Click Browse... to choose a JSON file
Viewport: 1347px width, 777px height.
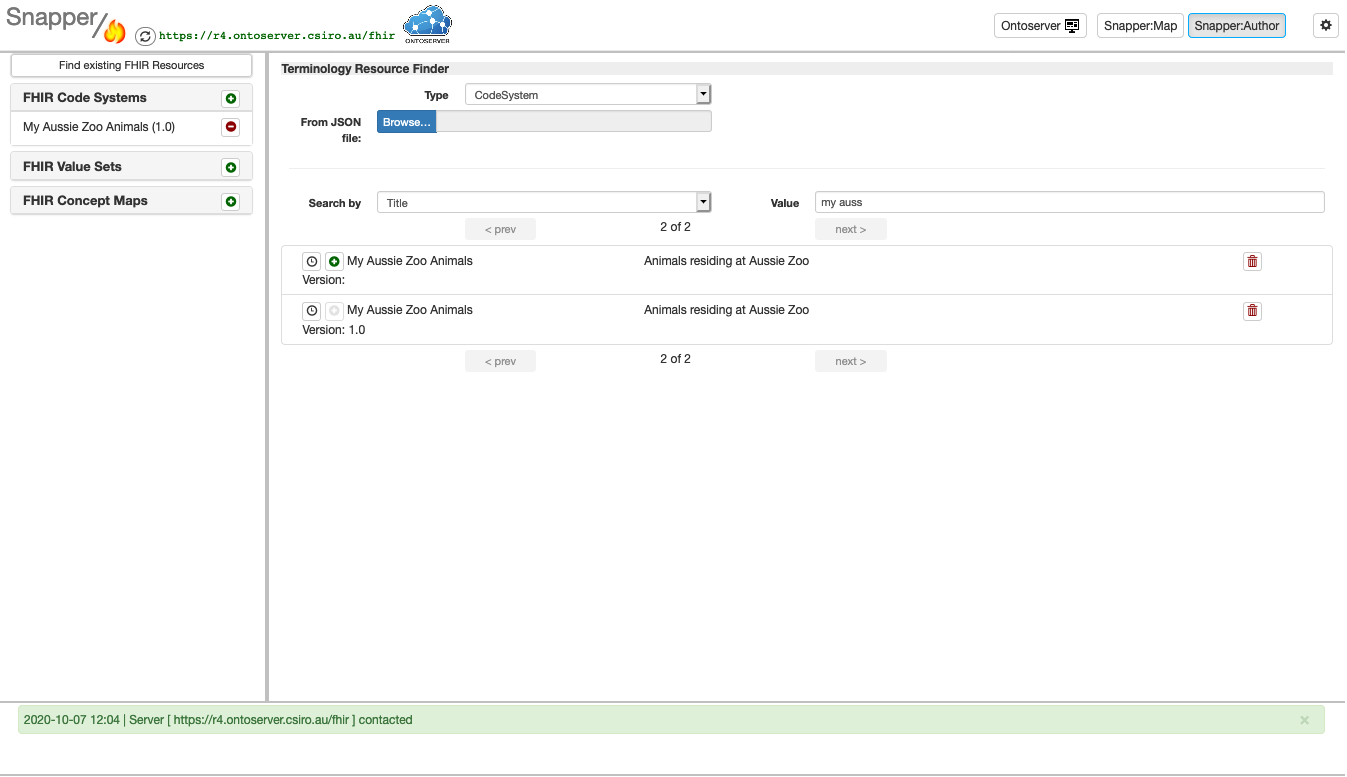coord(406,122)
